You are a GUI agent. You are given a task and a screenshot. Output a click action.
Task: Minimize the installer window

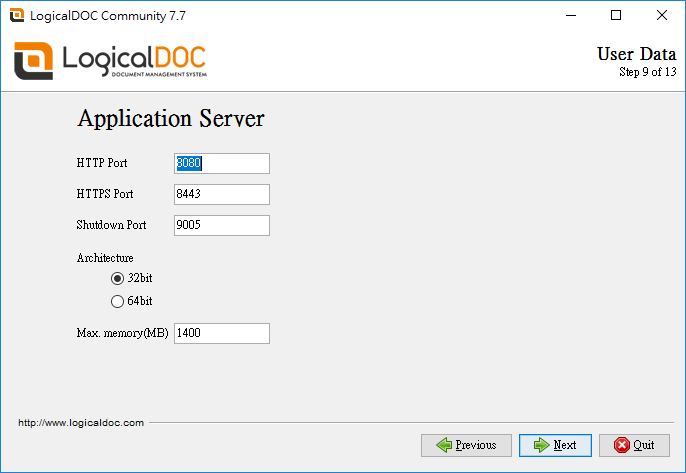(x=570, y=16)
